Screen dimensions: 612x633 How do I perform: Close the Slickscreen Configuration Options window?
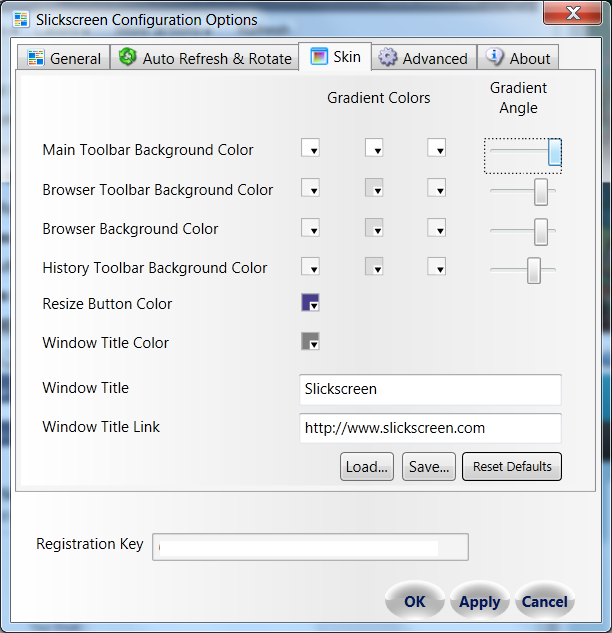573,13
